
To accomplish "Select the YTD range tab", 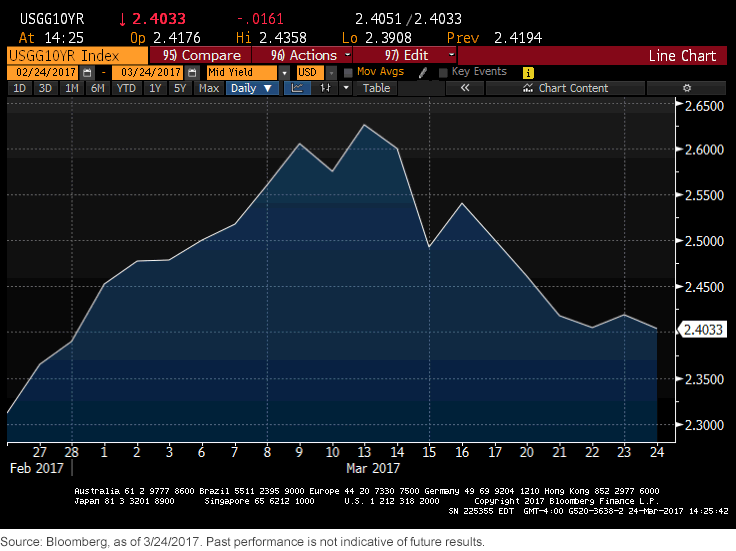I will [126, 88].
